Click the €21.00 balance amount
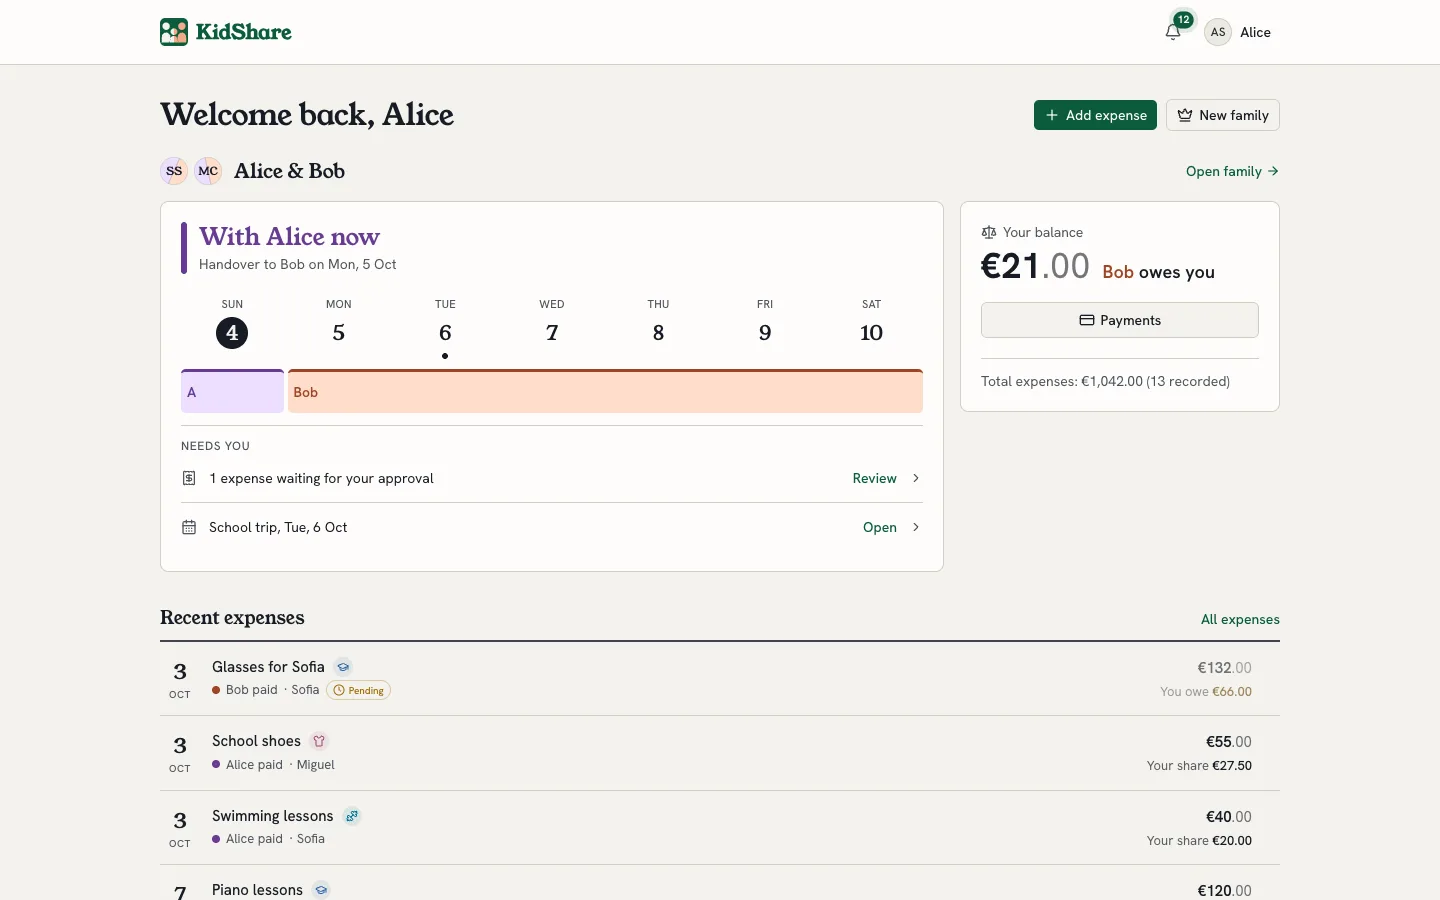 1035,267
